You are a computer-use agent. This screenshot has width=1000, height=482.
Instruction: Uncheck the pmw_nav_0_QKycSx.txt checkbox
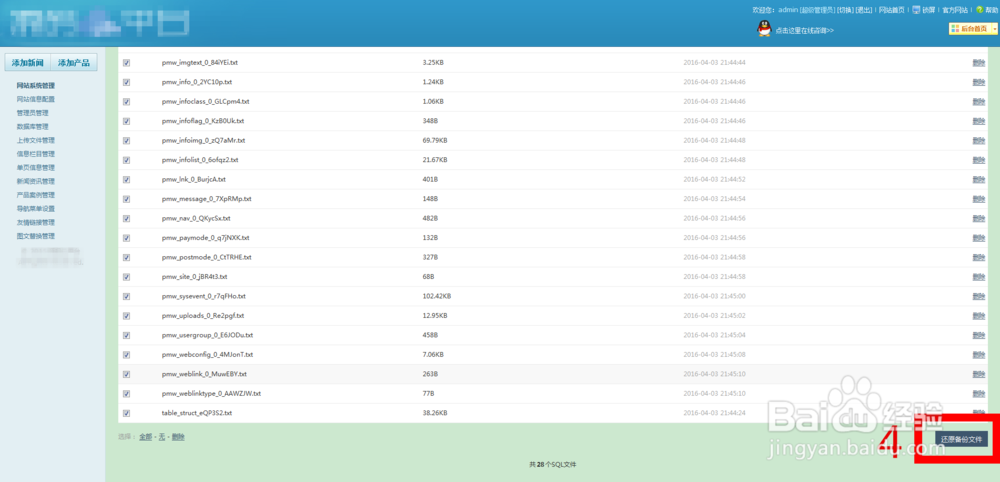pyautogui.click(x=126, y=218)
